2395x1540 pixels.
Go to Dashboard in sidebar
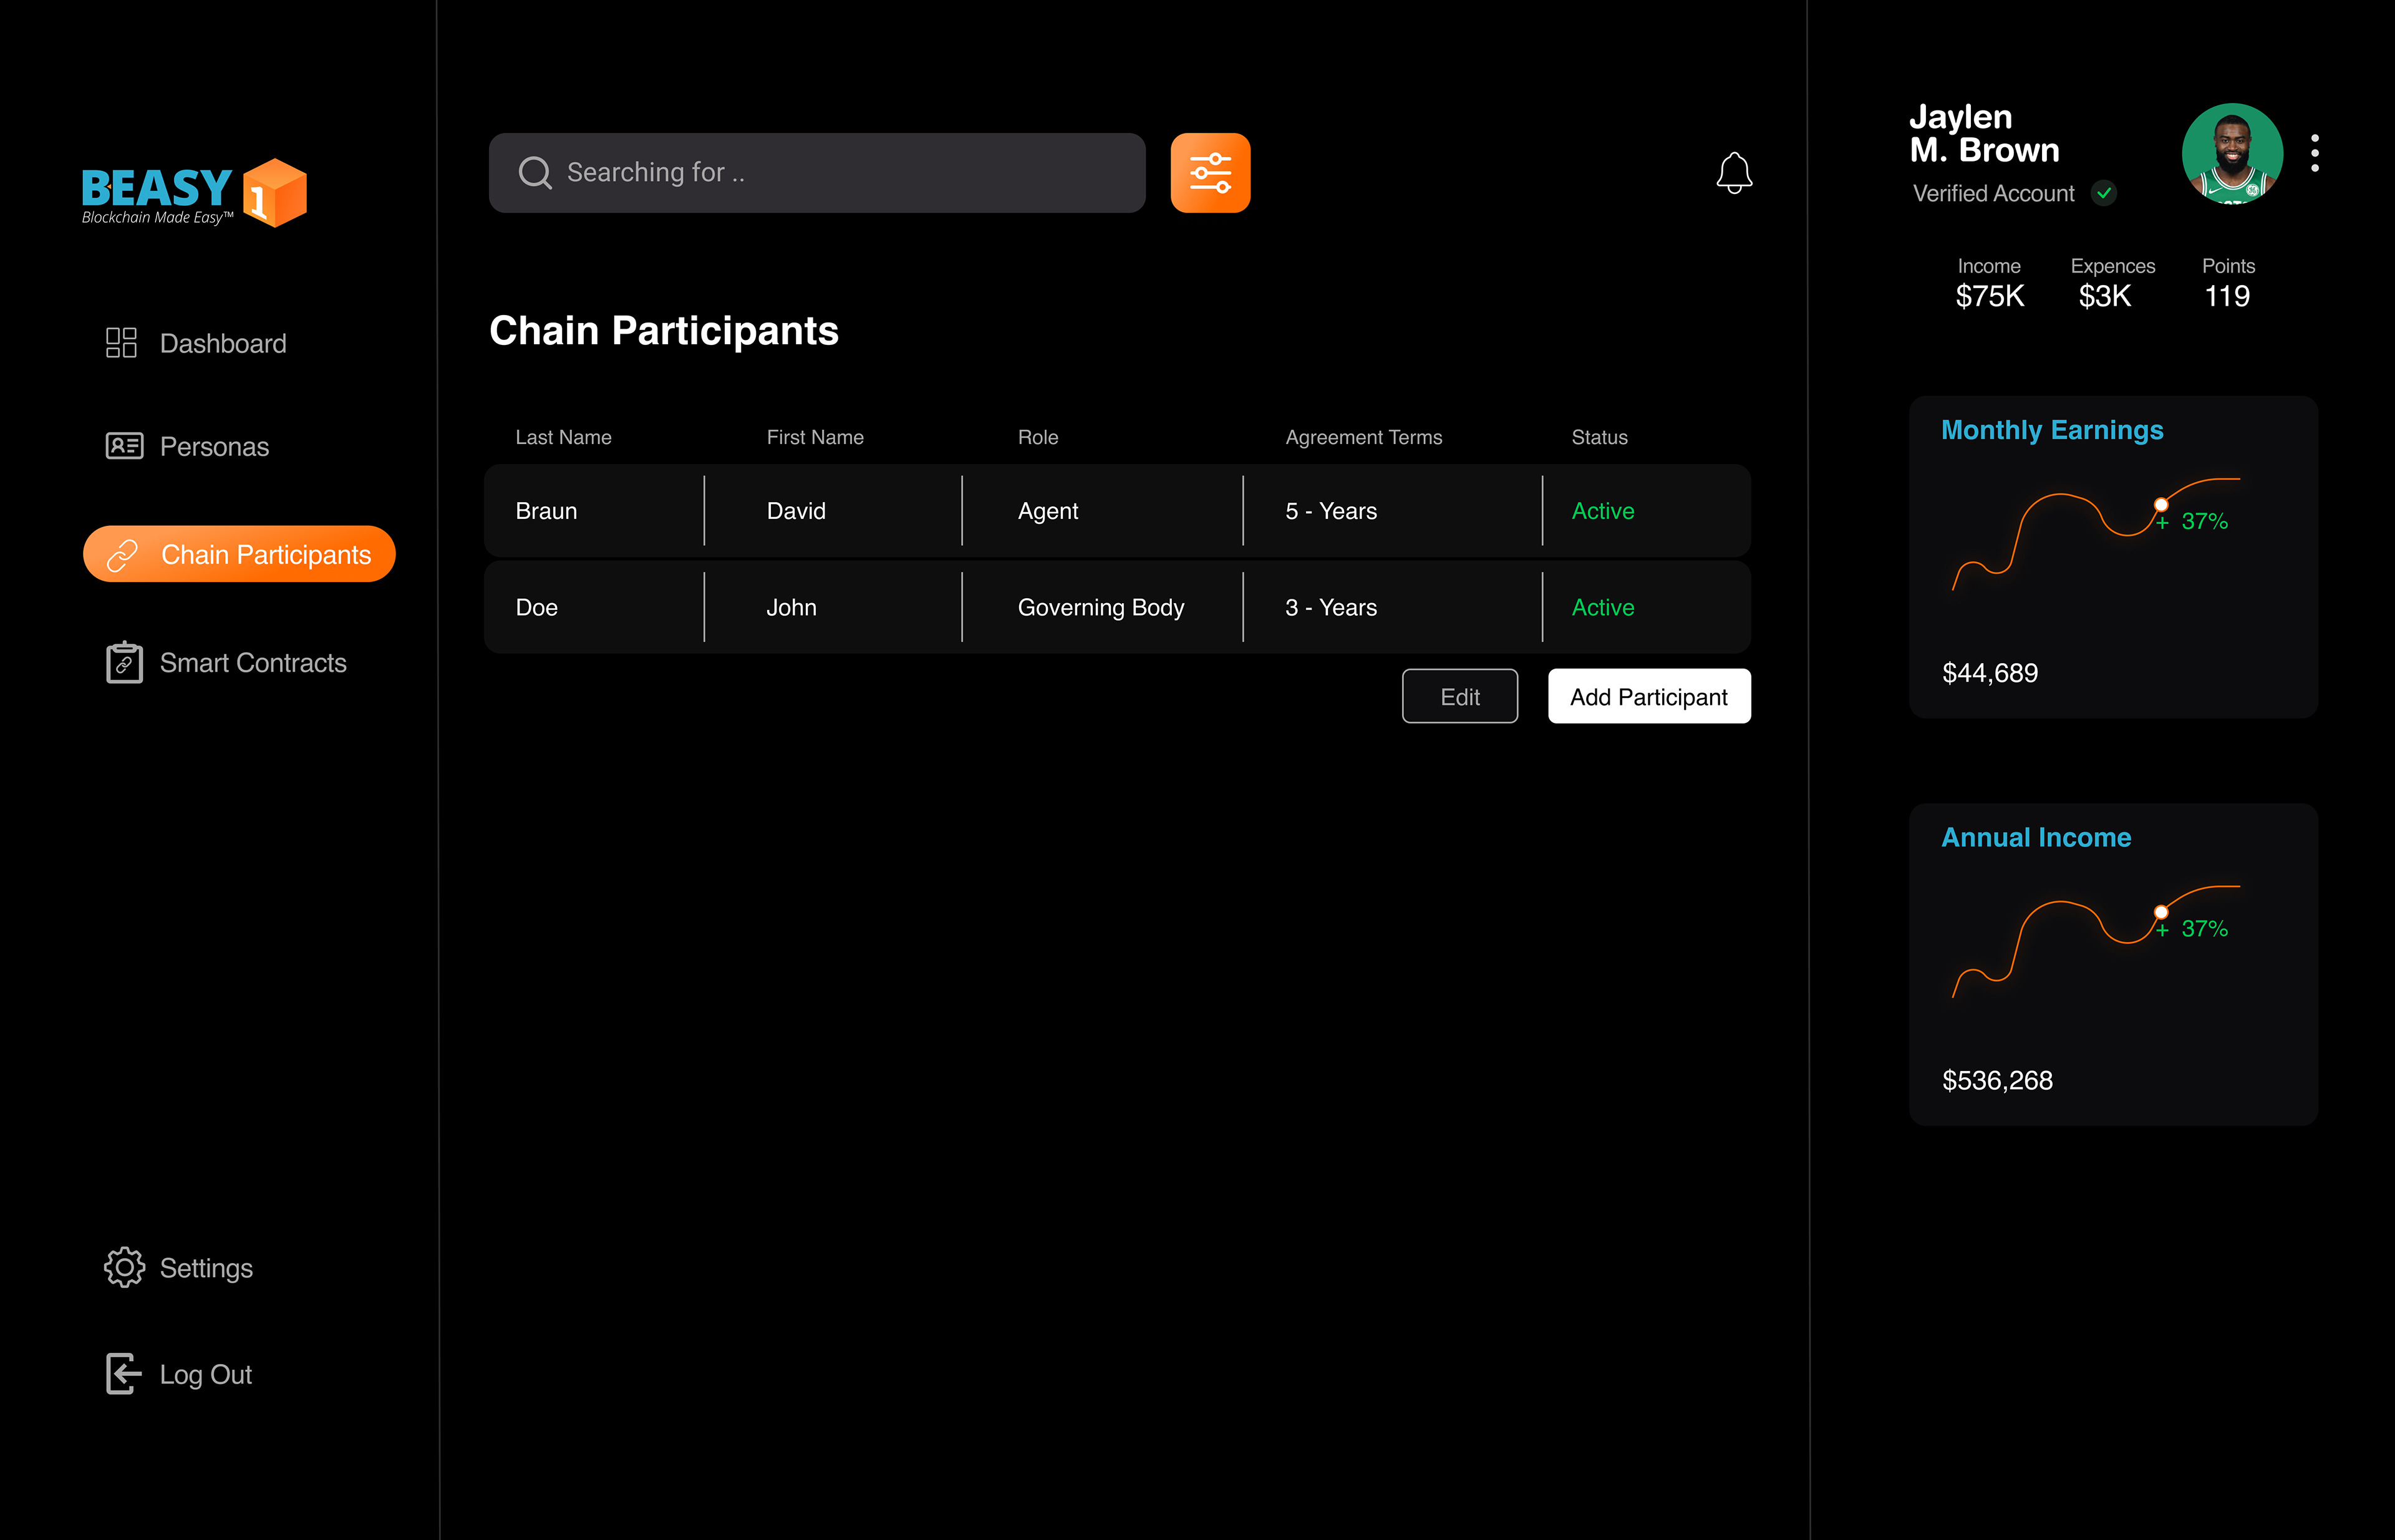pos(196,343)
